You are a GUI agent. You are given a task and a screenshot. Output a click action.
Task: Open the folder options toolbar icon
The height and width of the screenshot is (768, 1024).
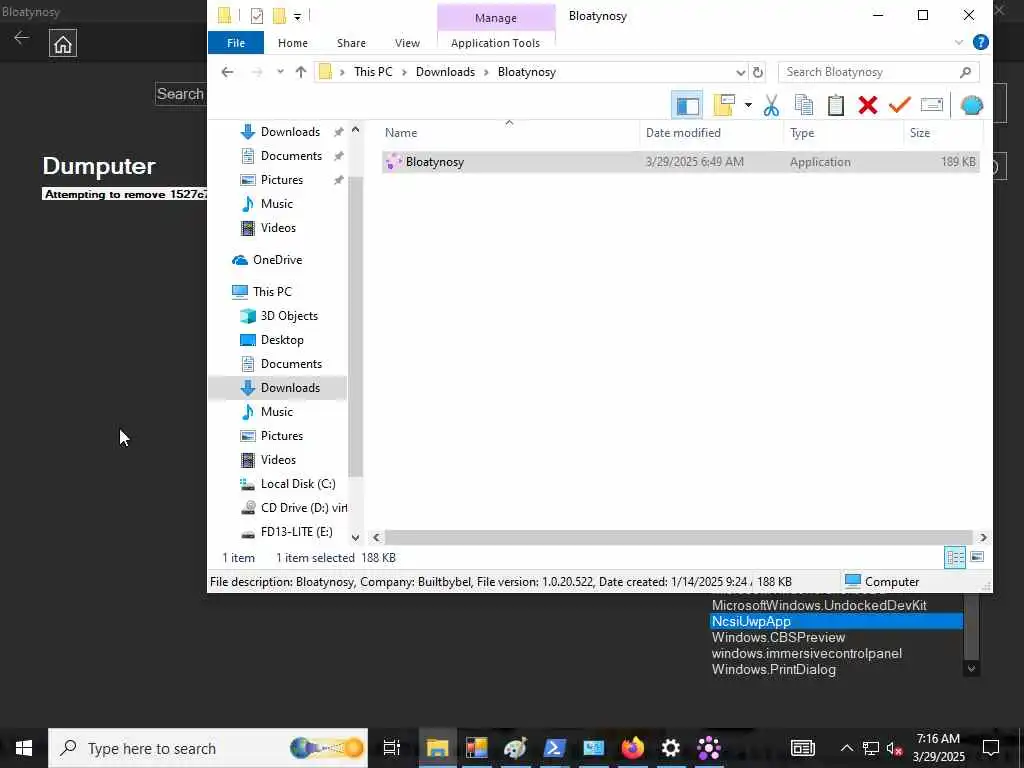(725, 105)
